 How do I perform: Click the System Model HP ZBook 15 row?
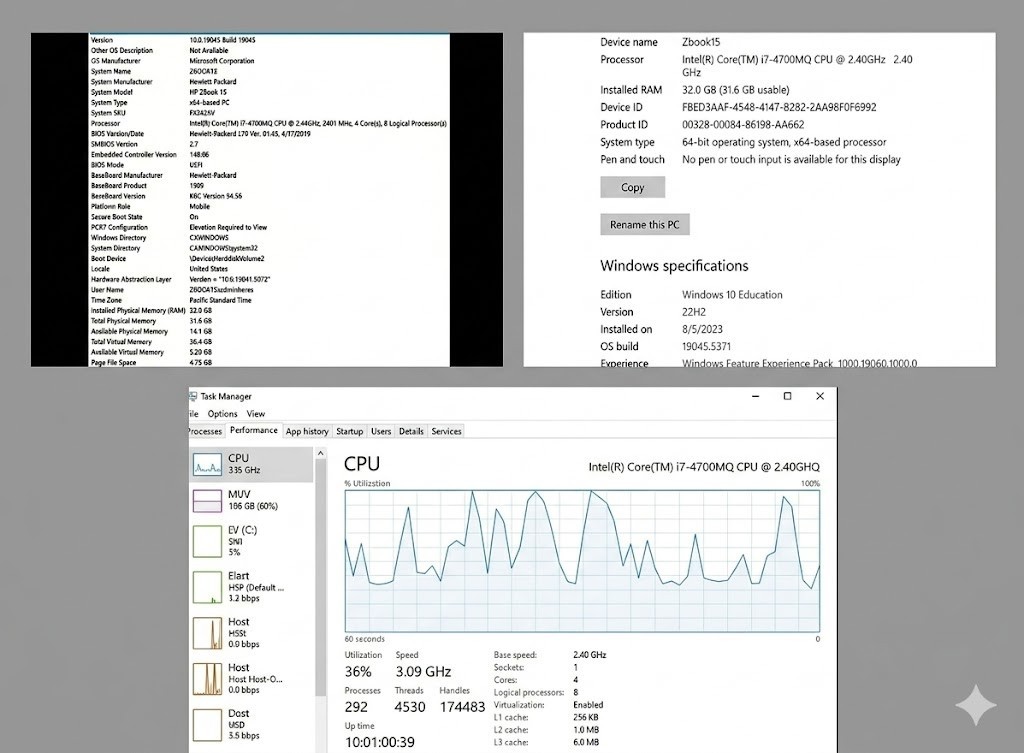coord(269,92)
